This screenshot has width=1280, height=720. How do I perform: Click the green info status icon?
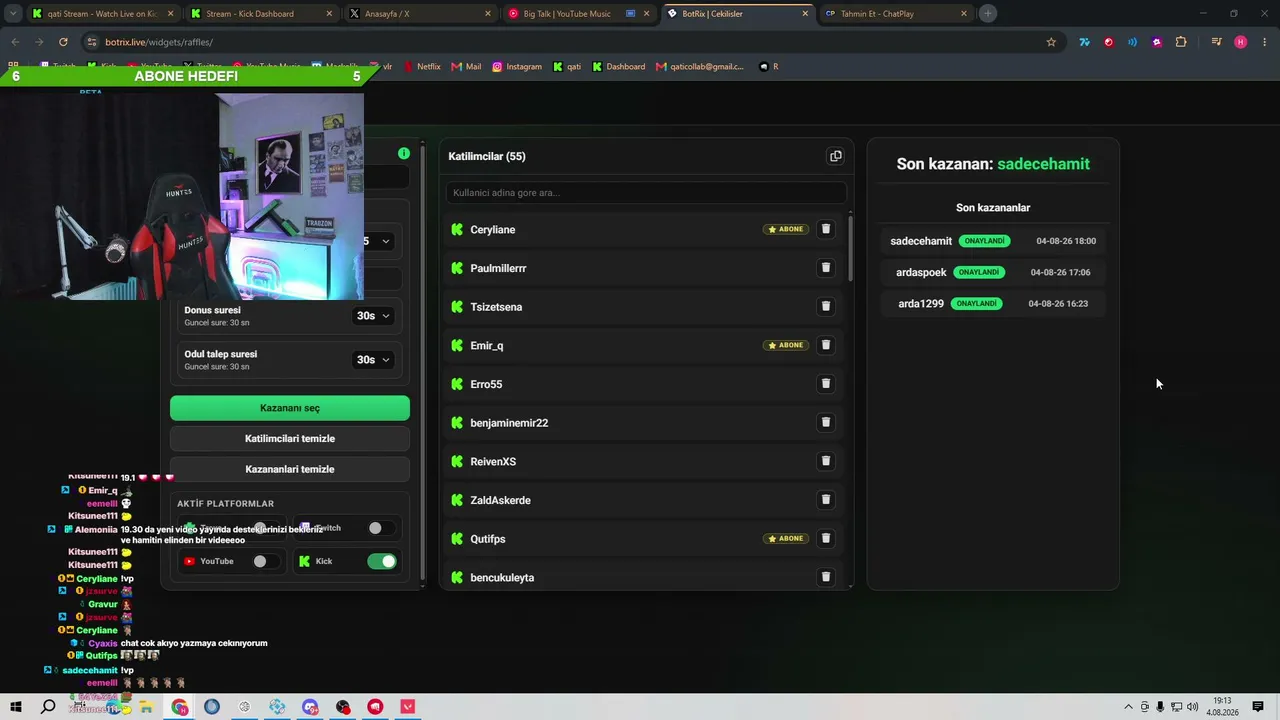404,153
